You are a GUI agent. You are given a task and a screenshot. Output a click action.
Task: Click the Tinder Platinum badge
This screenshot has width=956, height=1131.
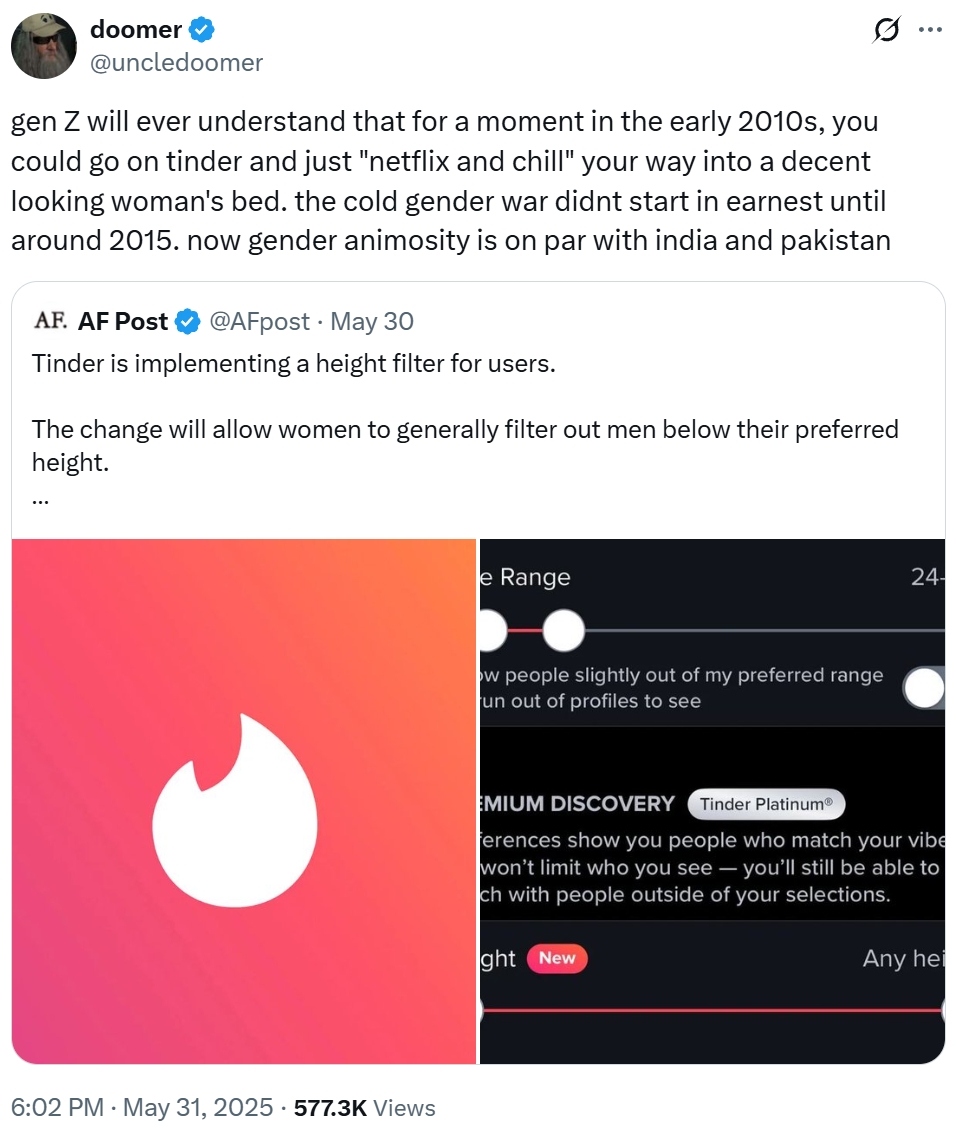click(766, 804)
